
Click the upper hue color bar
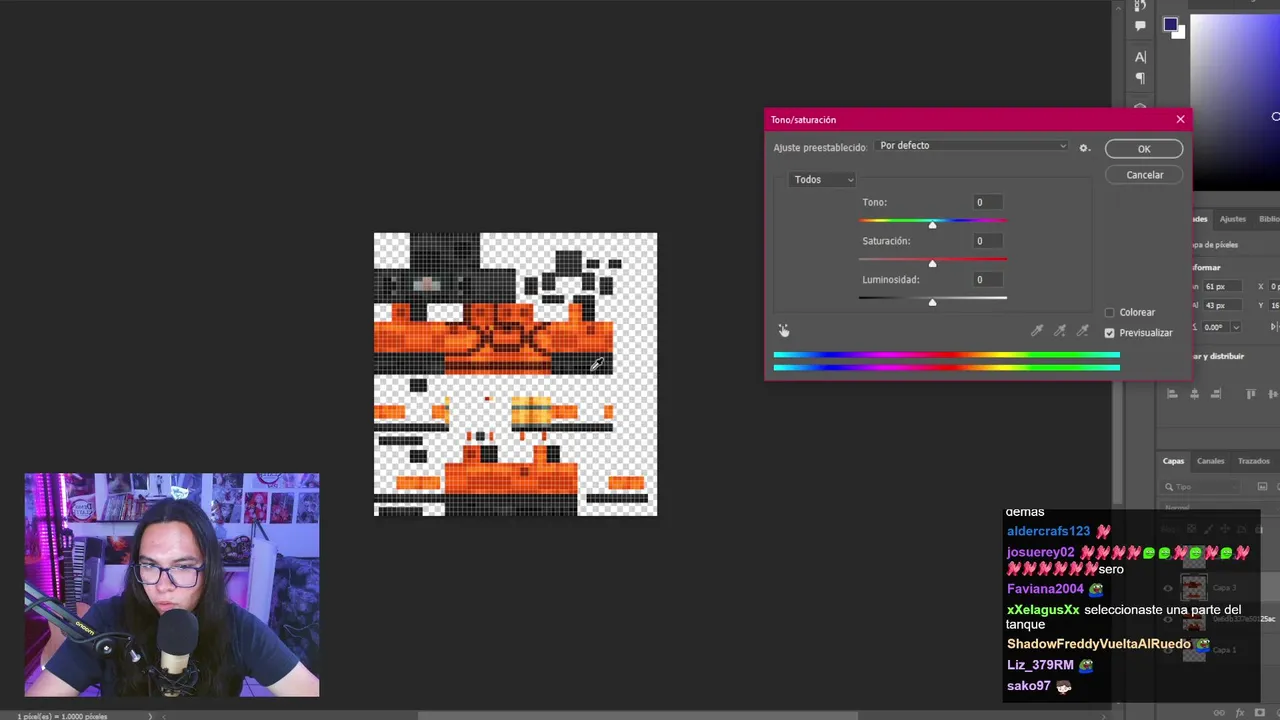click(946, 355)
